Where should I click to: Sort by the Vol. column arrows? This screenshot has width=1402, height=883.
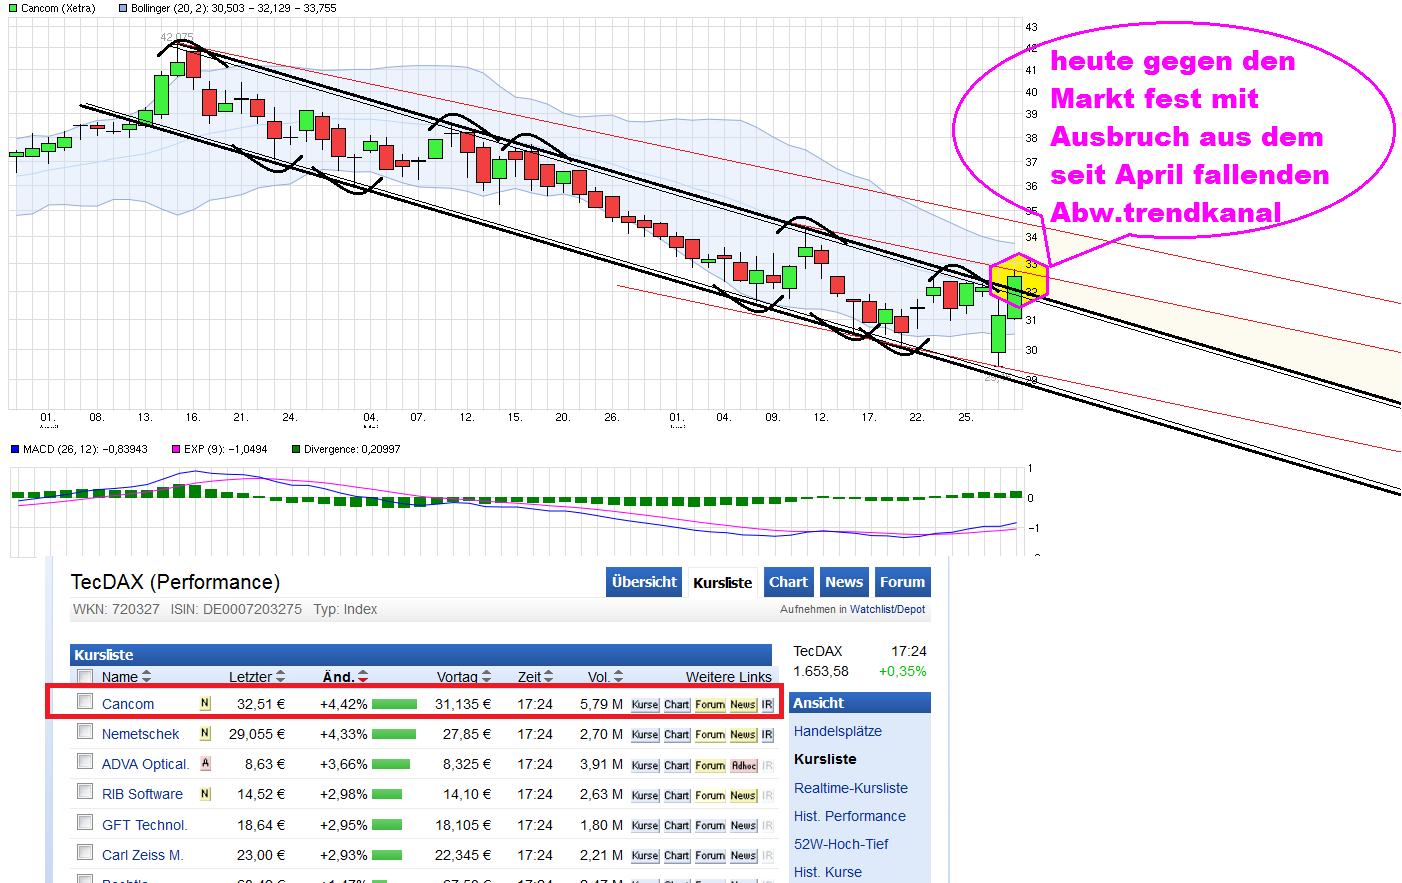619,677
